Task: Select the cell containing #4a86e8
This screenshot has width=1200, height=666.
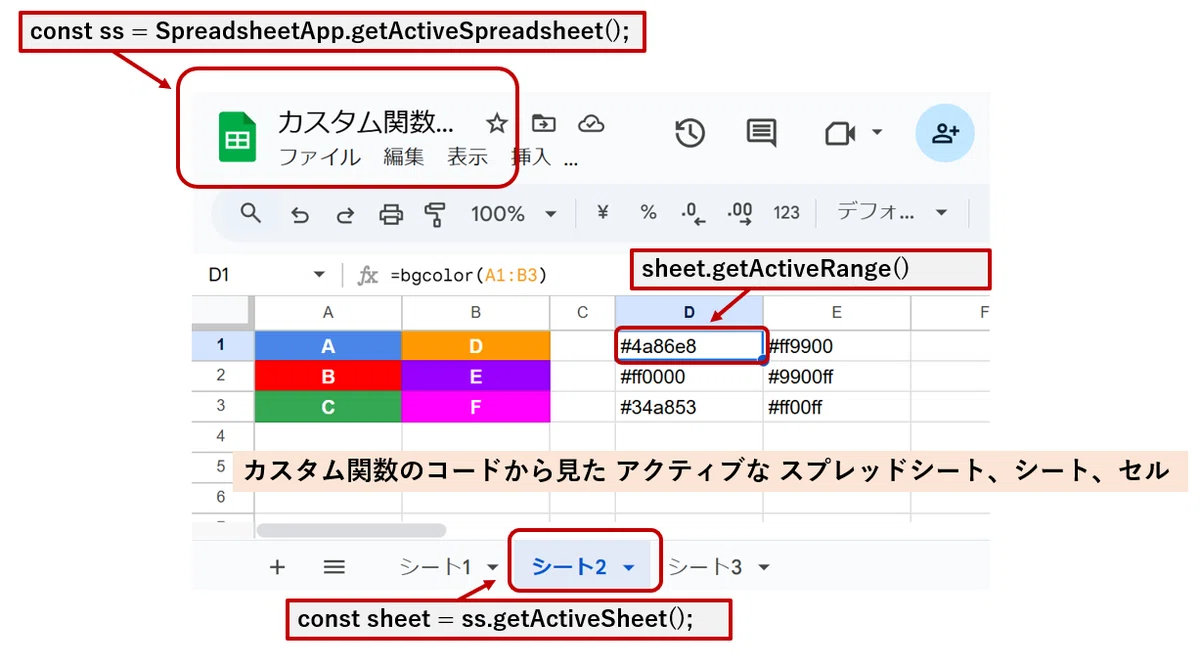Action: click(x=689, y=346)
